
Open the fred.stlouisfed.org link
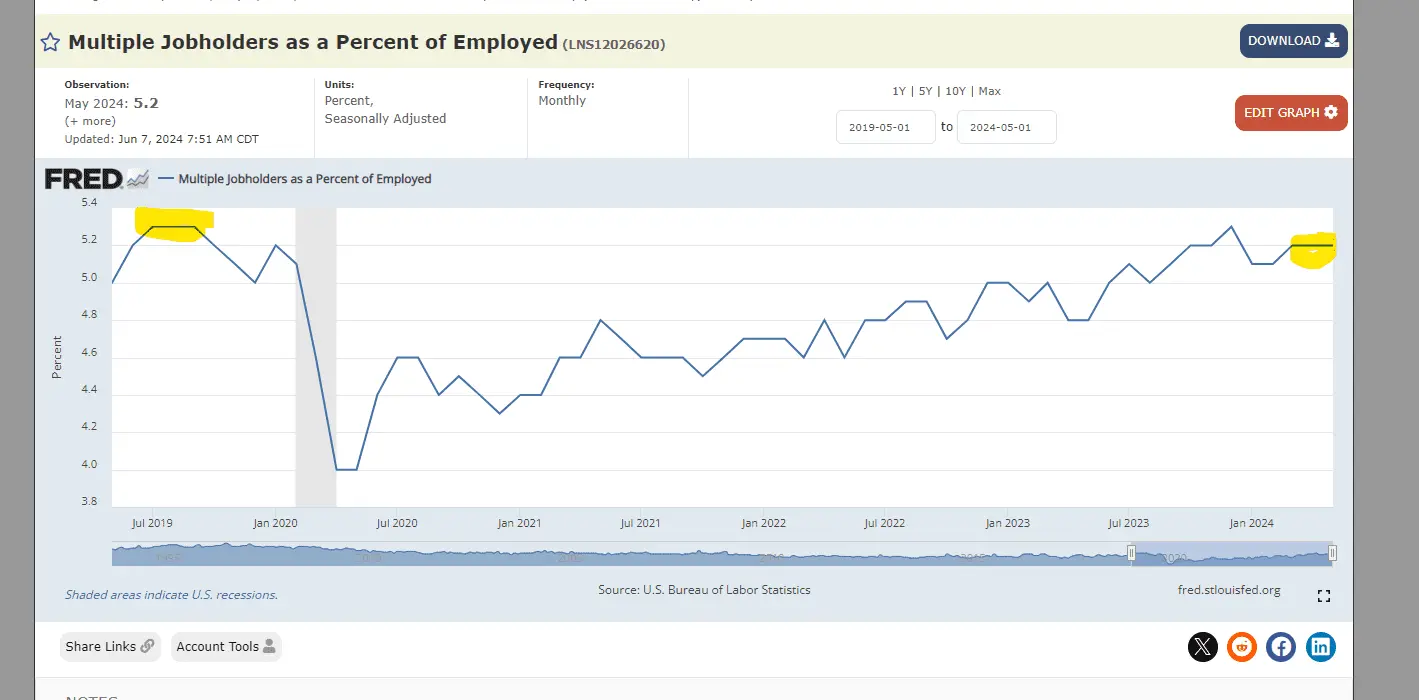point(1229,590)
